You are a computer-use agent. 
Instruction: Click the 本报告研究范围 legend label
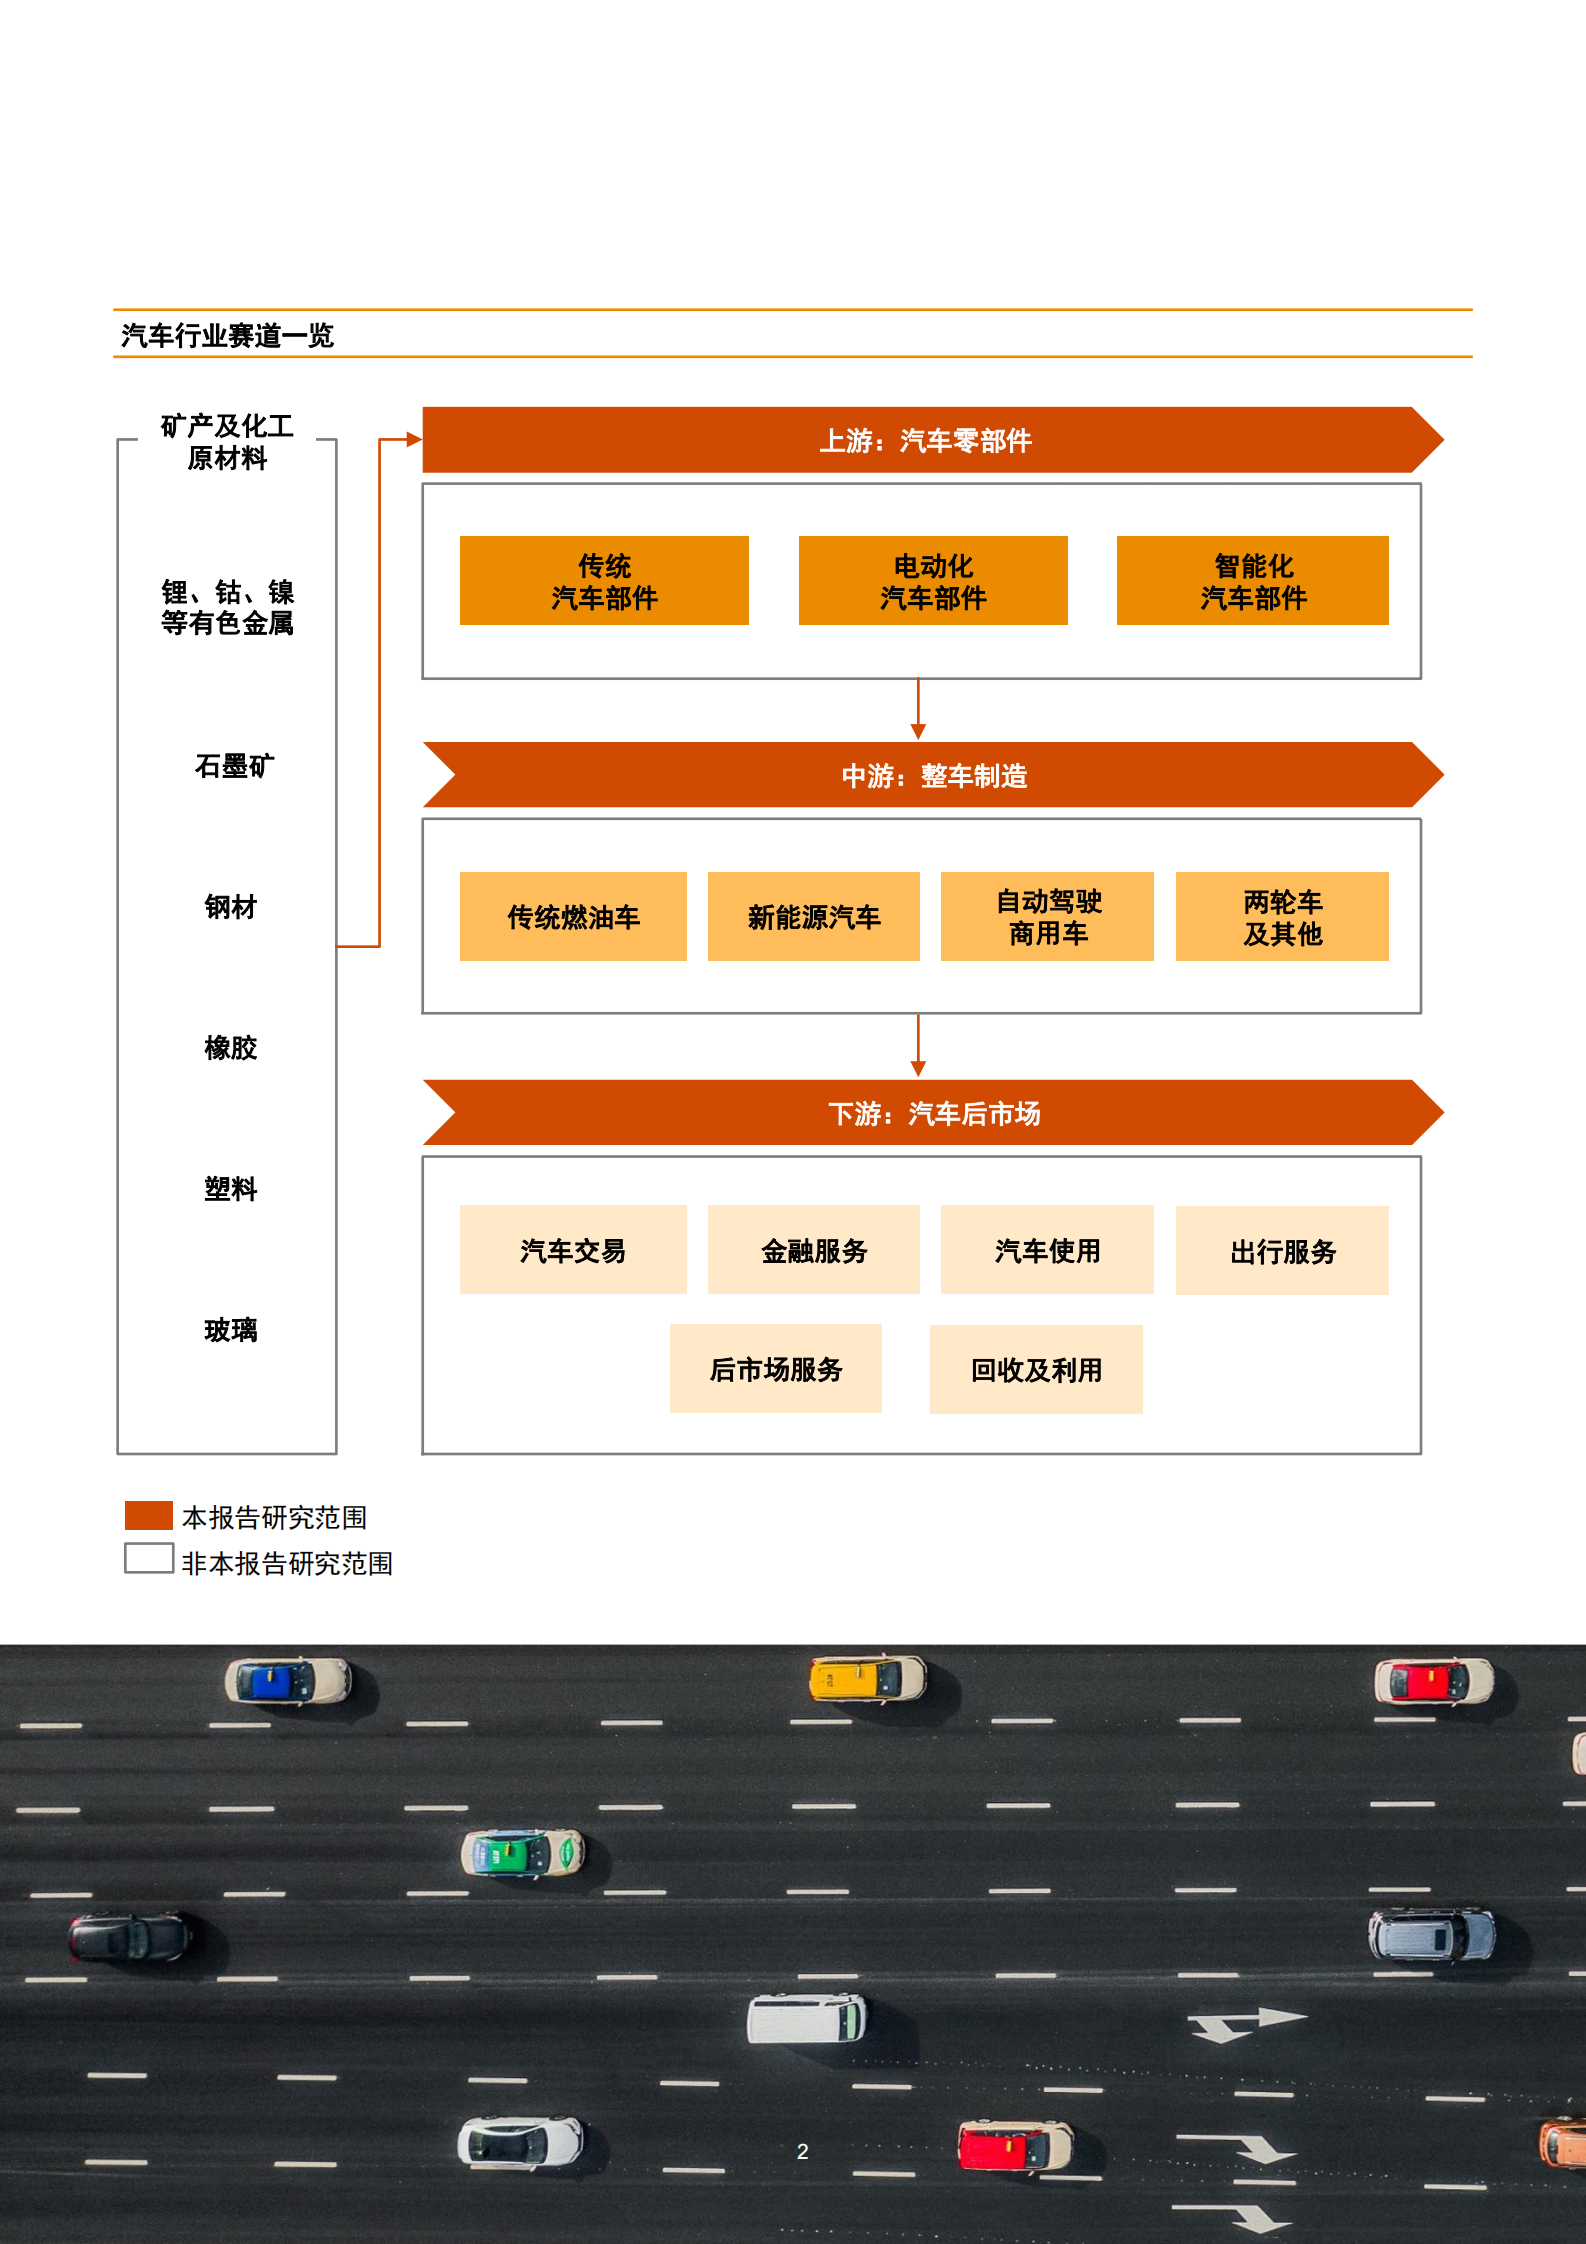pos(274,1518)
